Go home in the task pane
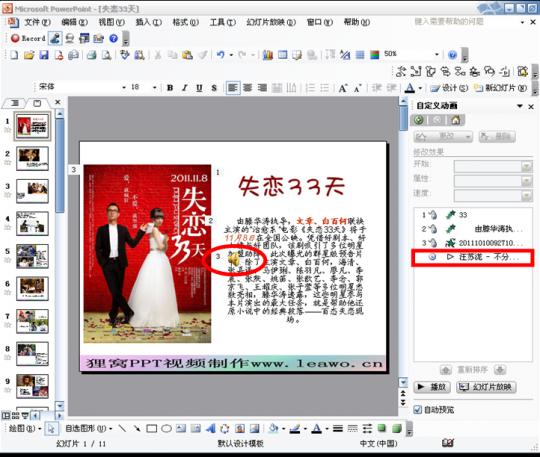Image resolution: width=540 pixels, height=457 pixels. (x=456, y=120)
